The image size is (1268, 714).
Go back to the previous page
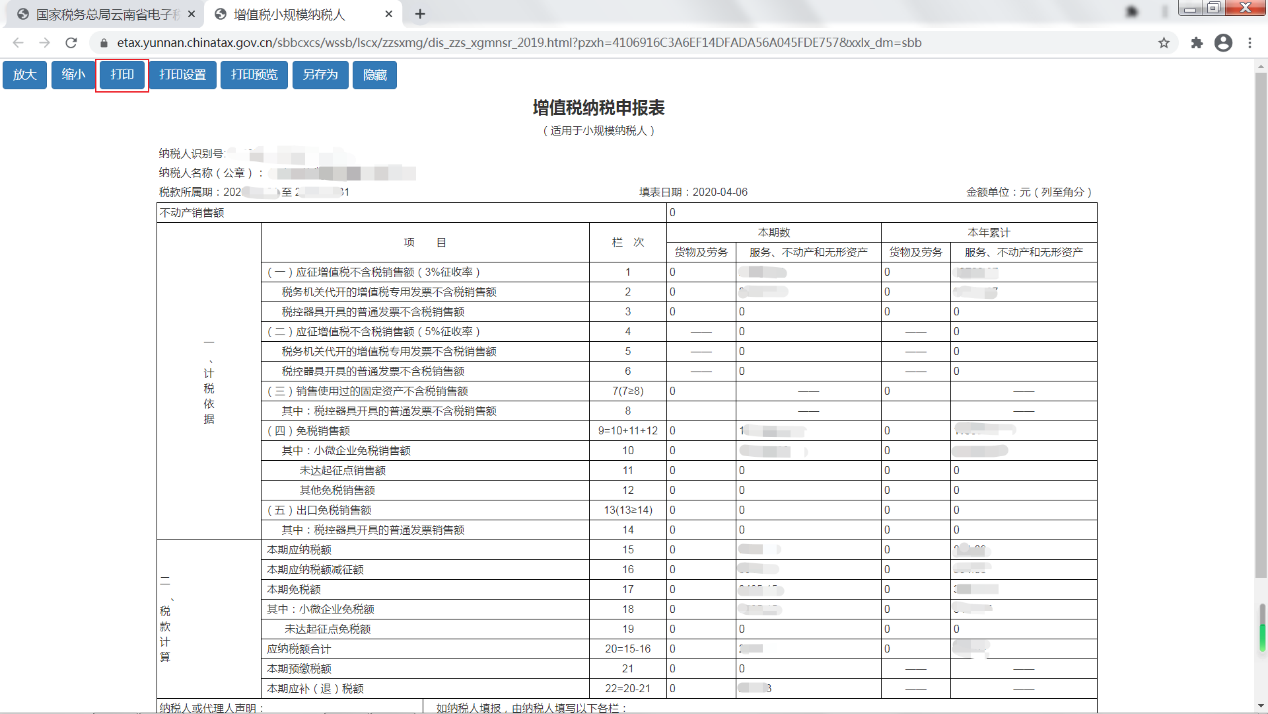[x=18, y=43]
